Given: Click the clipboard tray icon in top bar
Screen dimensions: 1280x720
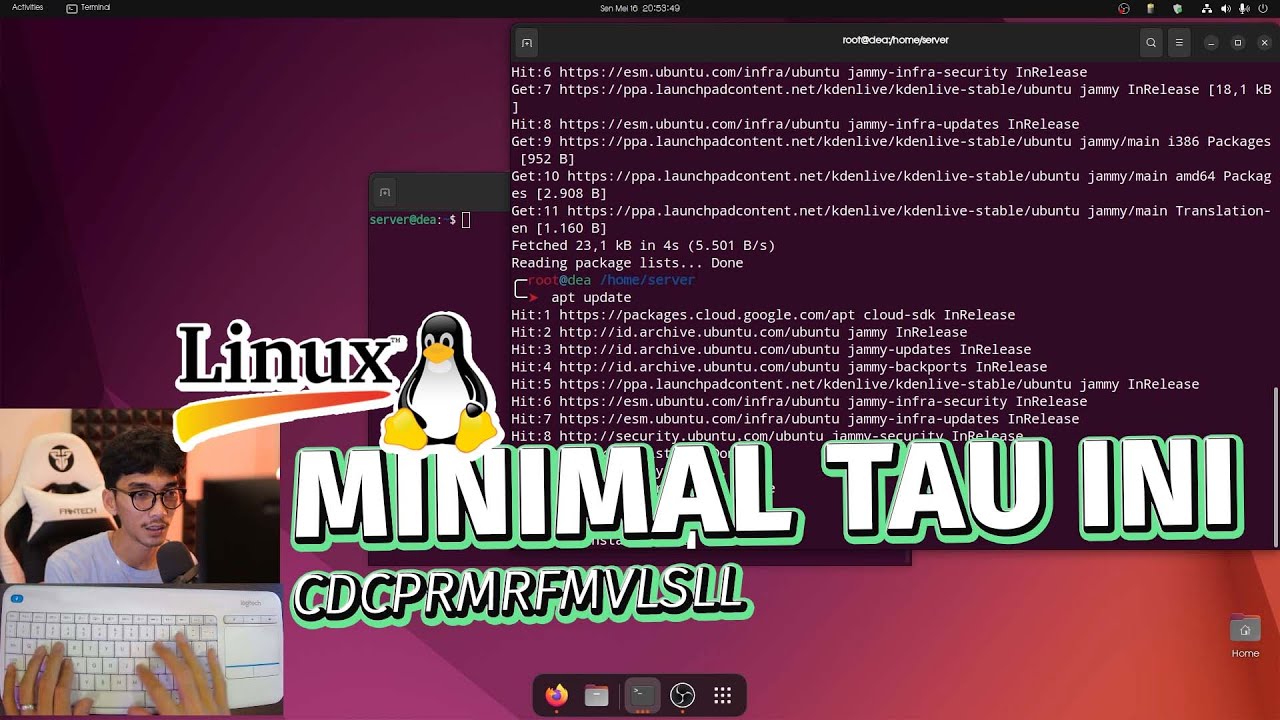Looking at the screenshot, I should (x=1151, y=8).
